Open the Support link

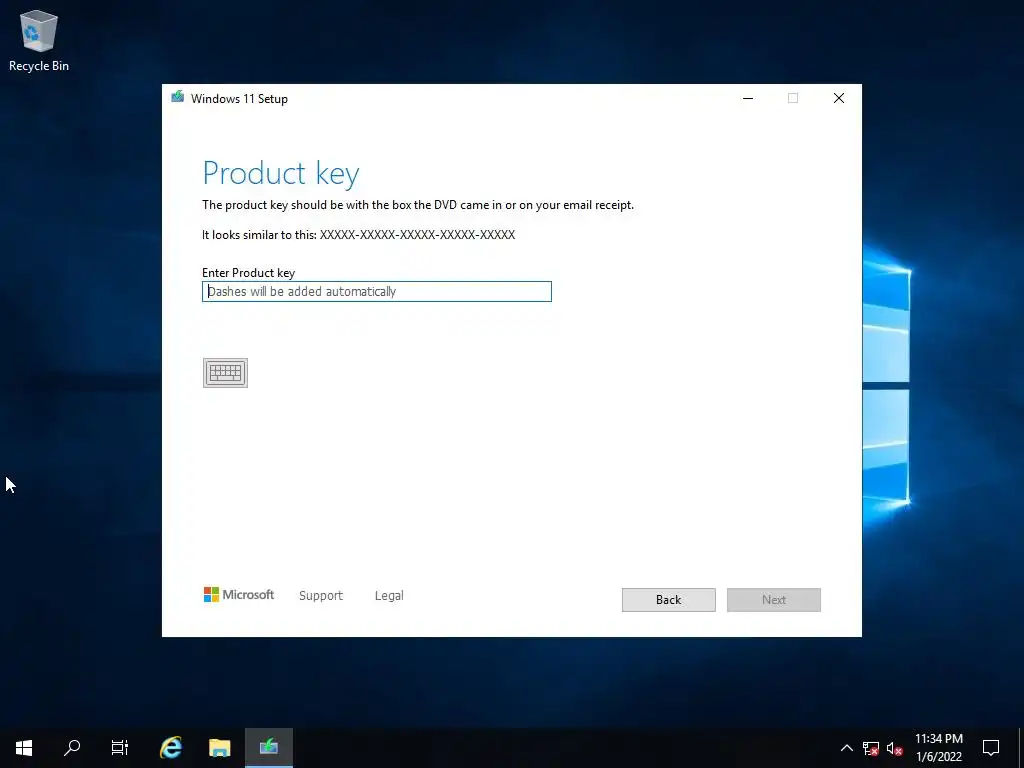(x=321, y=596)
